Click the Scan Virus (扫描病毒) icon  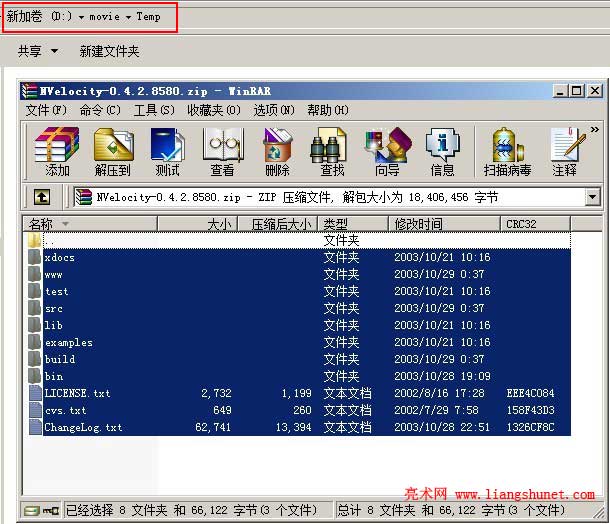pyautogui.click(x=507, y=145)
